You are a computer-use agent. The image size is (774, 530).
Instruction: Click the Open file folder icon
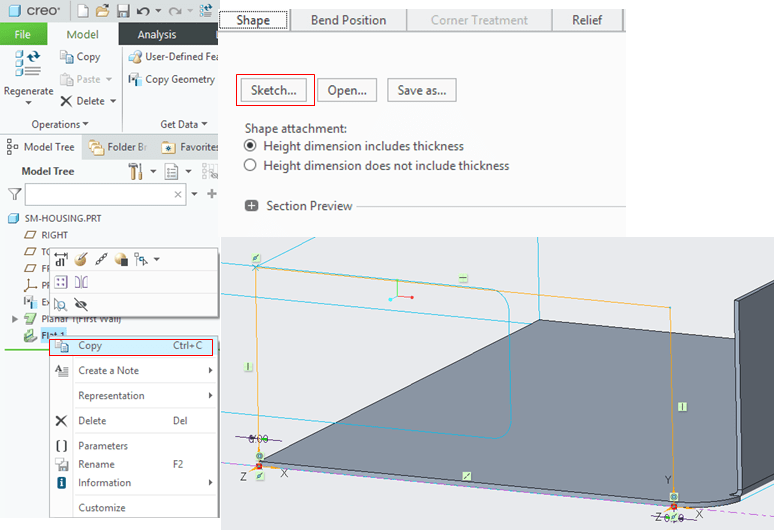coord(103,11)
